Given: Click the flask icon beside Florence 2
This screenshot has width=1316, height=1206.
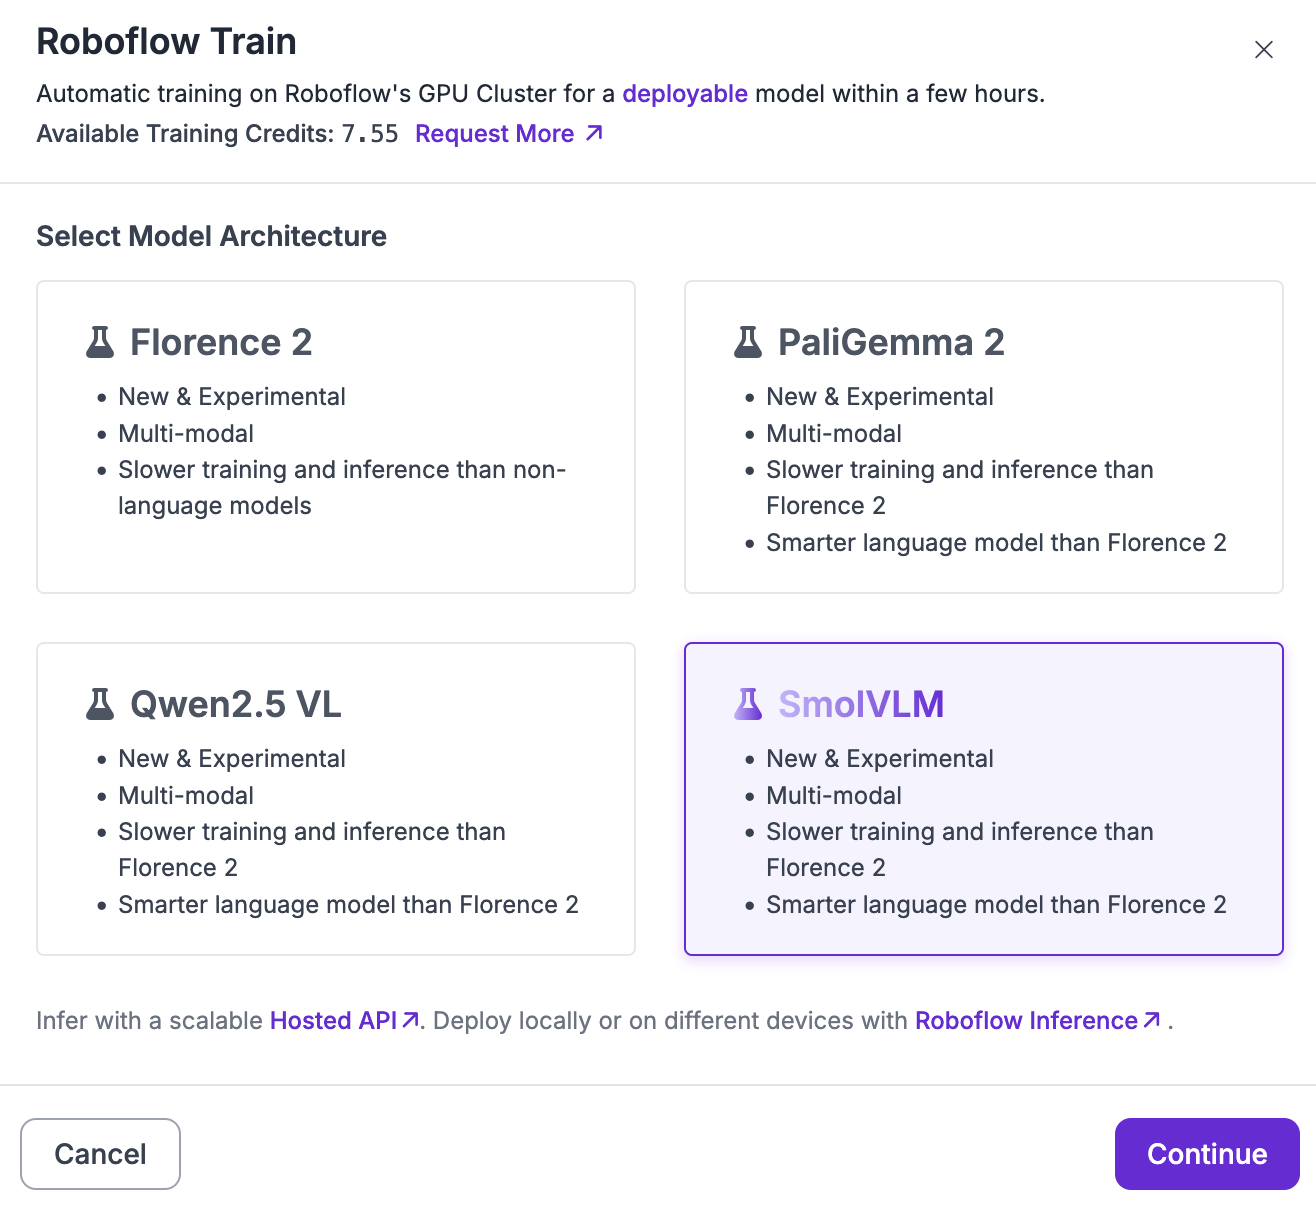Looking at the screenshot, I should [100, 342].
